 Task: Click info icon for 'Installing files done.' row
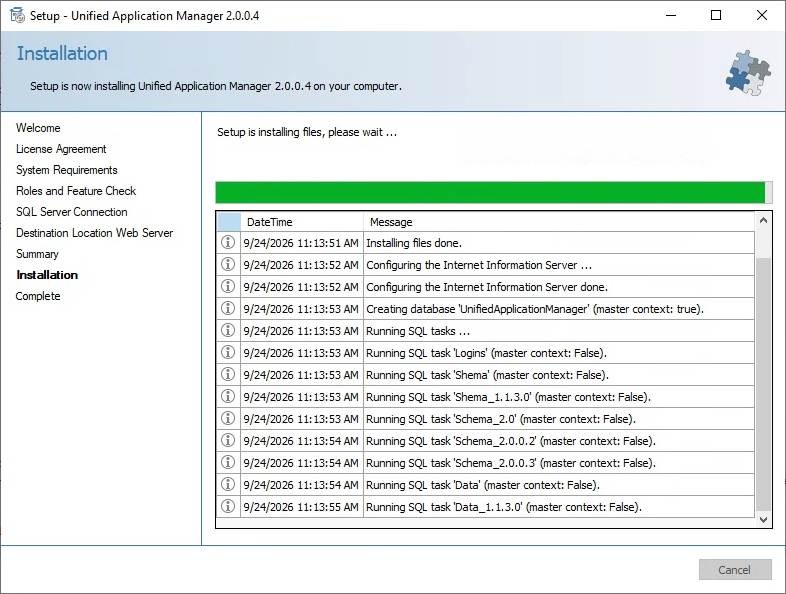228,243
